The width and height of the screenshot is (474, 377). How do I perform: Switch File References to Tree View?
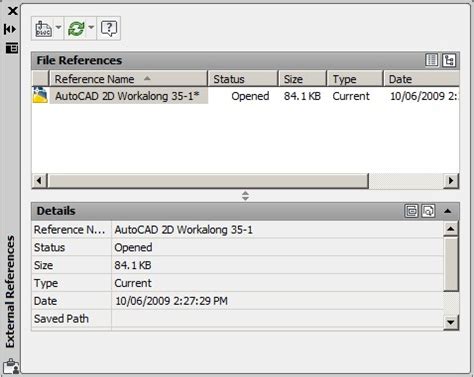pos(449,60)
